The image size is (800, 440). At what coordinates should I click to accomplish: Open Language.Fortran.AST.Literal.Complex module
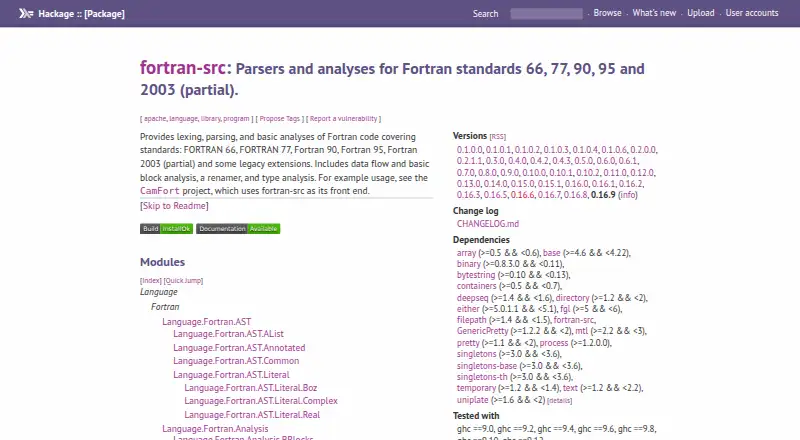coord(261,401)
